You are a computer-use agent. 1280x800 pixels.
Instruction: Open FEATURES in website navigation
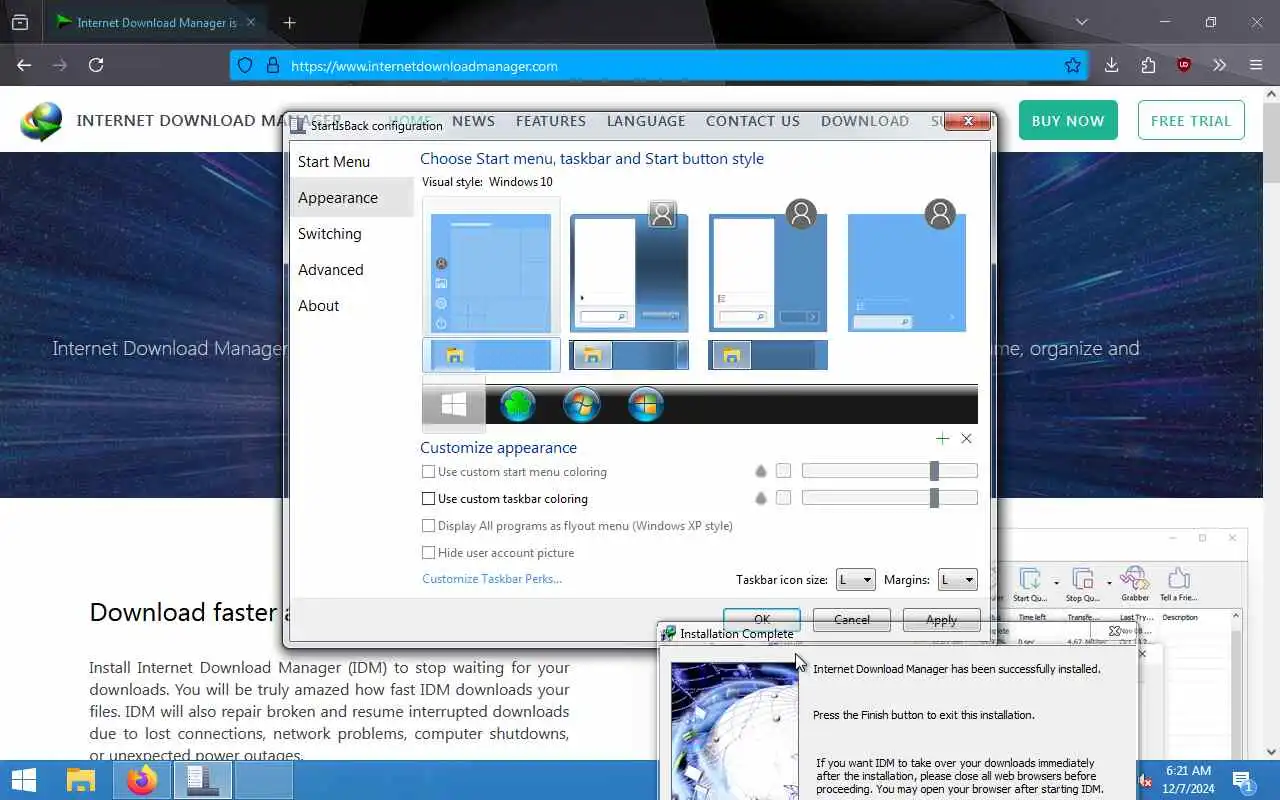(x=551, y=121)
